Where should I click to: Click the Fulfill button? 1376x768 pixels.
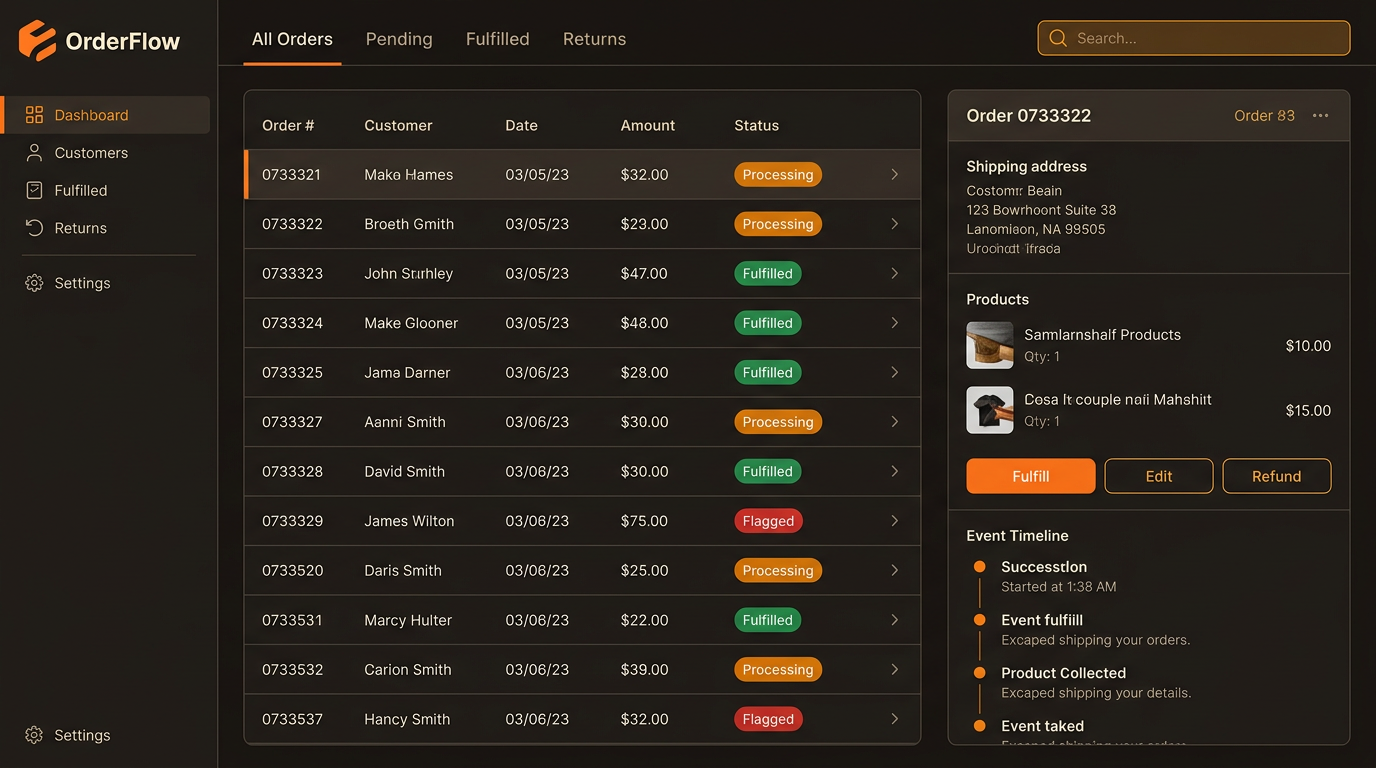click(1030, 476)
